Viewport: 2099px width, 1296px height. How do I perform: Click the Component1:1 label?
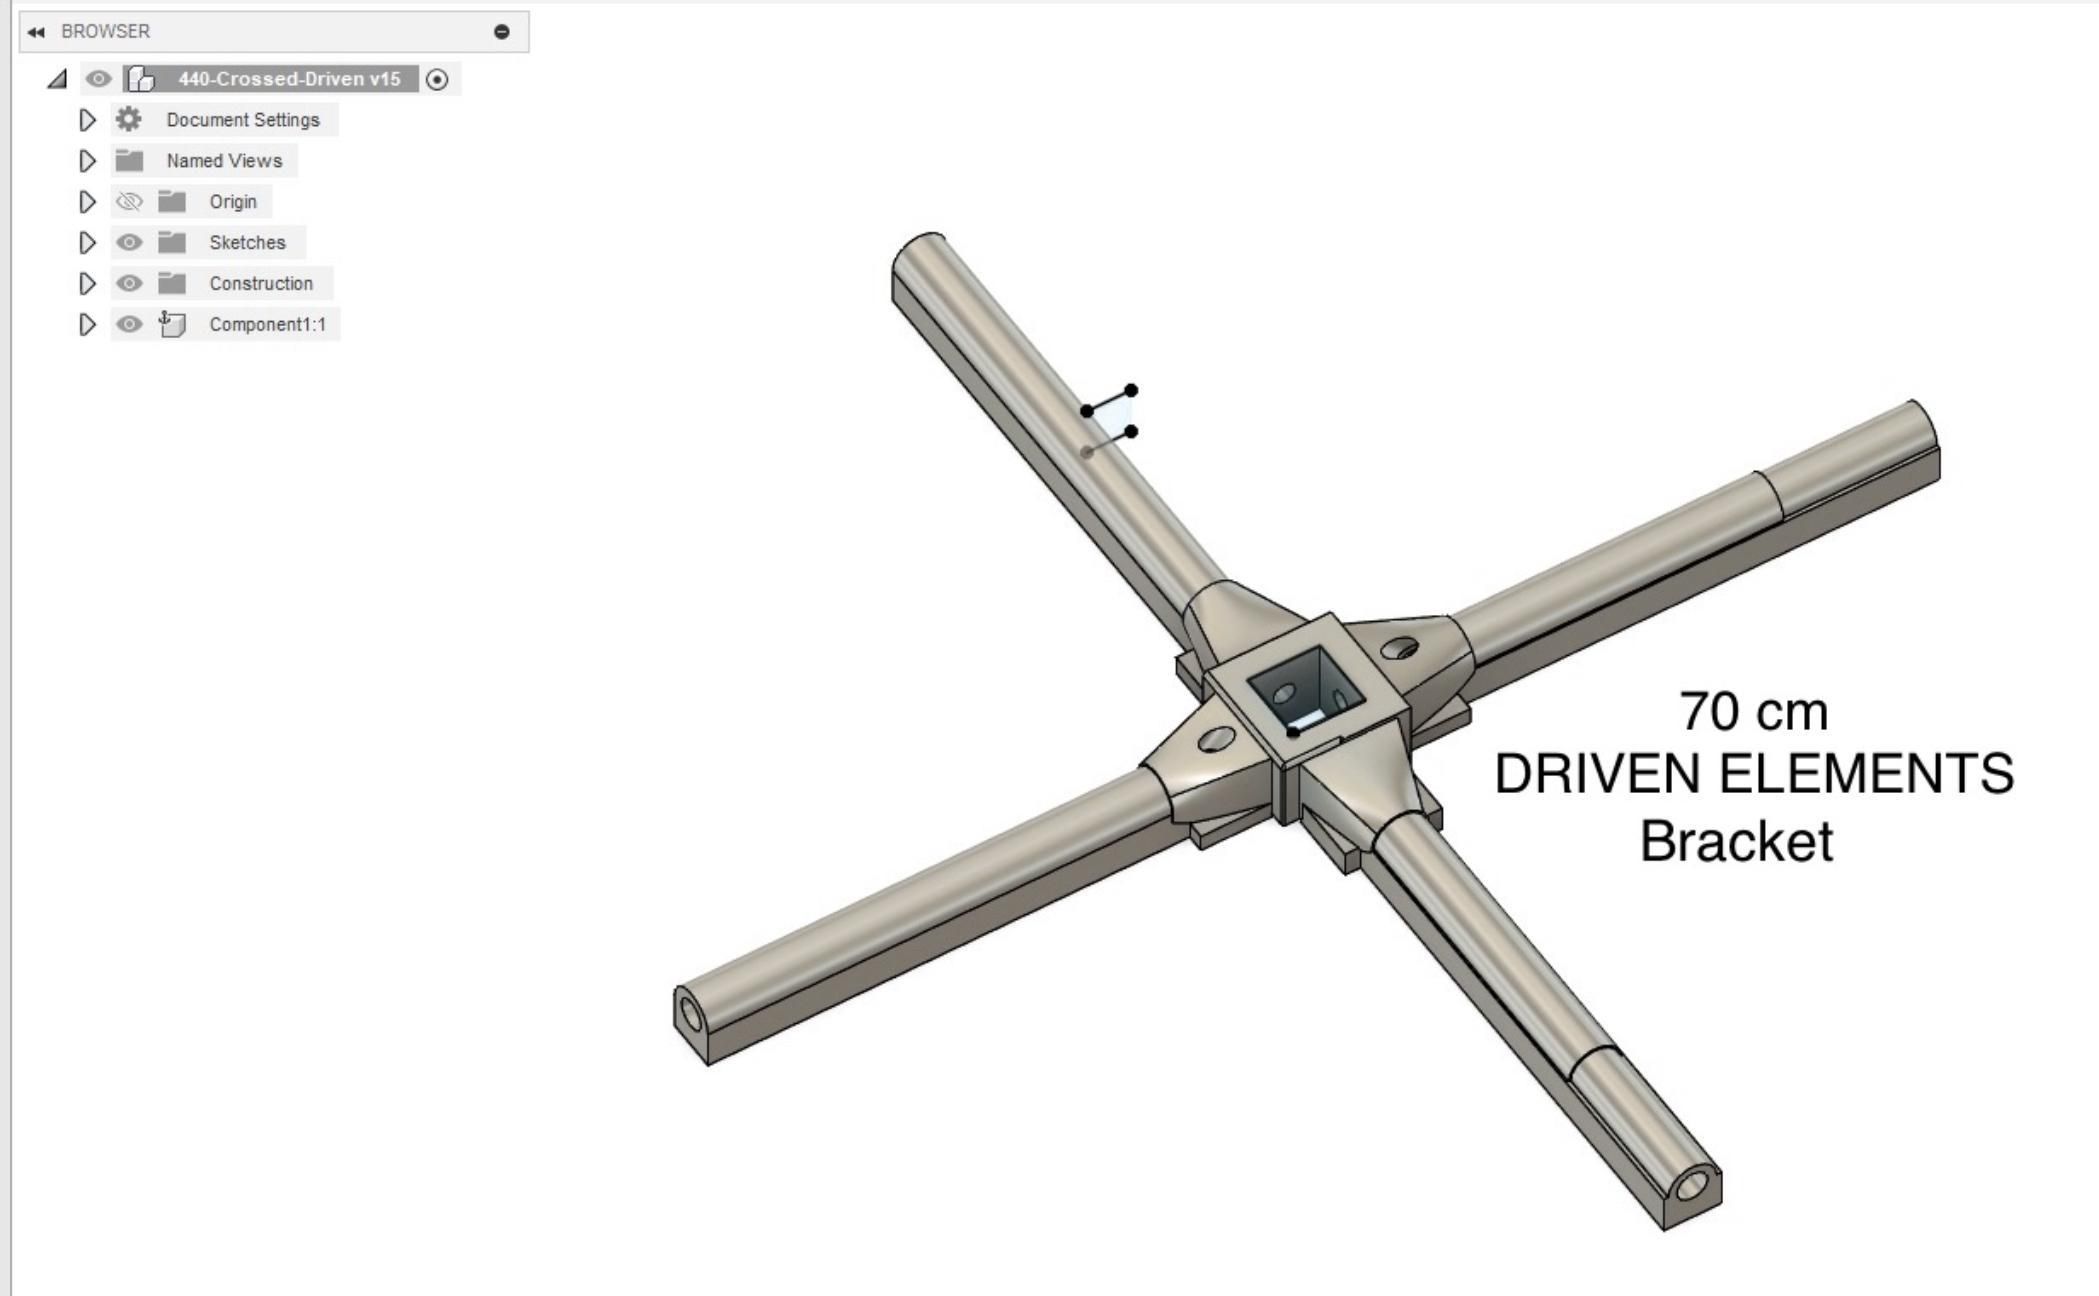(x=267, y=325)
